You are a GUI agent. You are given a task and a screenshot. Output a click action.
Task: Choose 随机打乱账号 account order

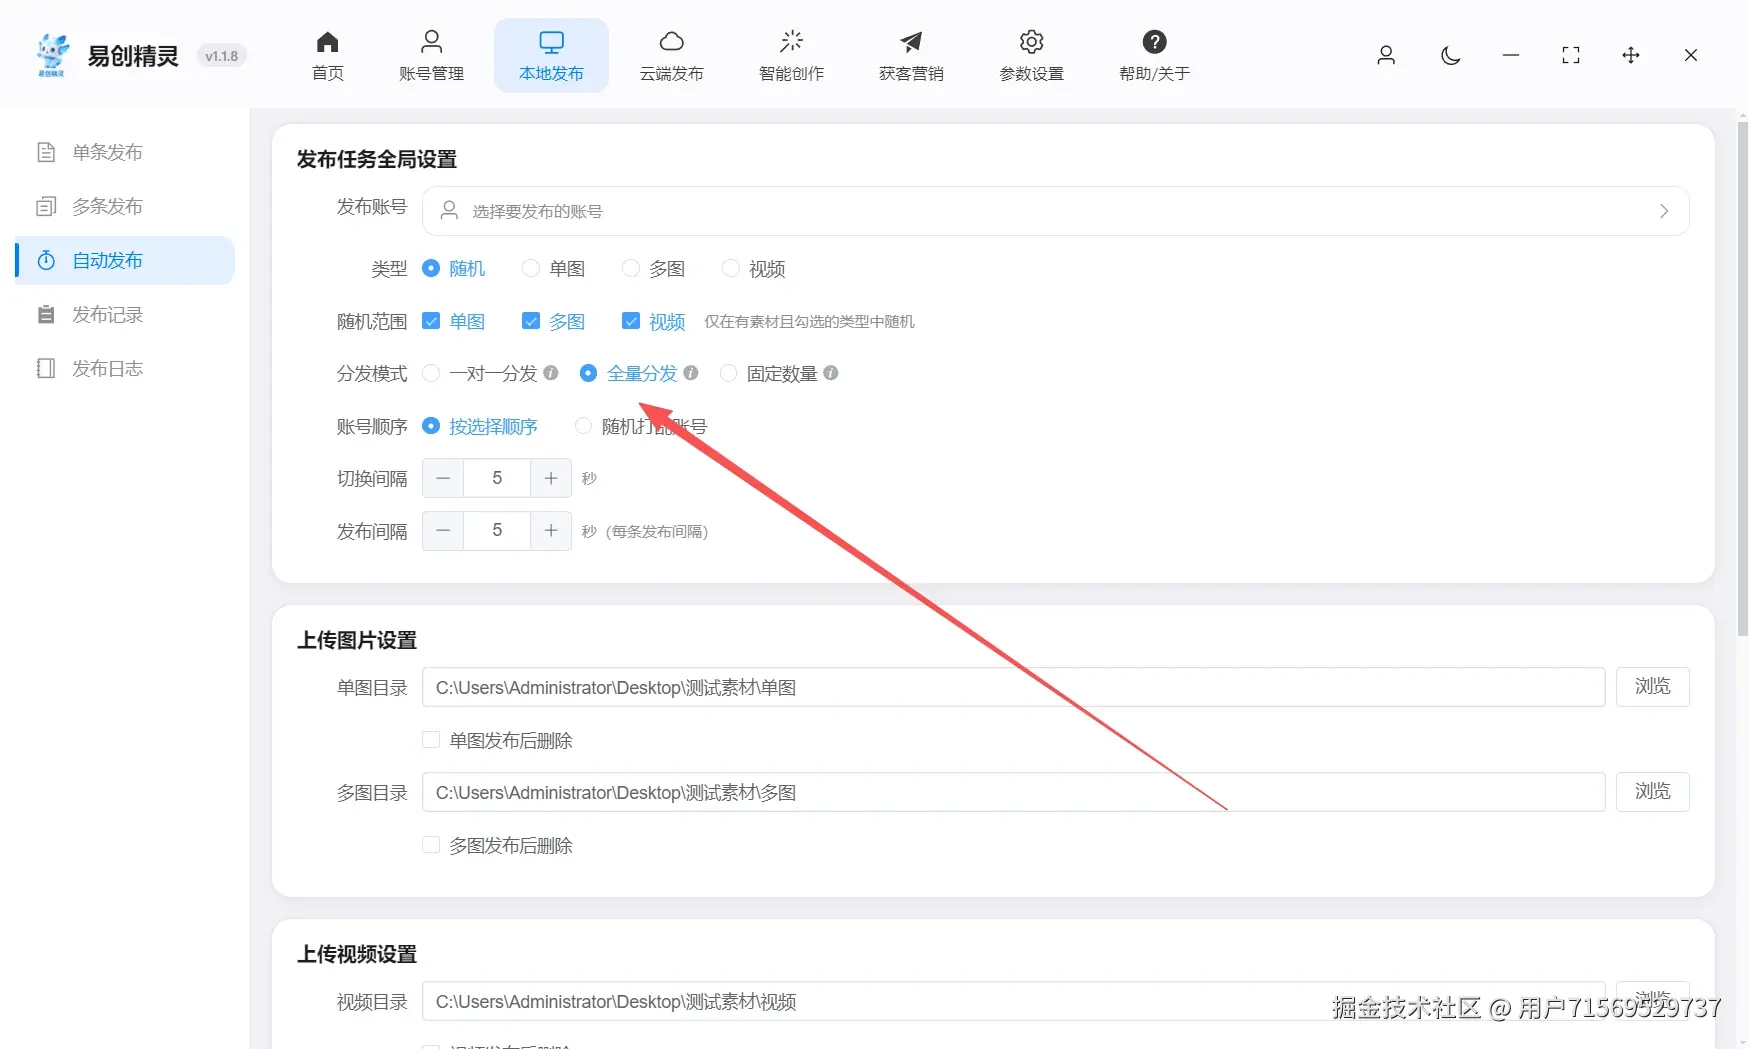pos(583,425)
